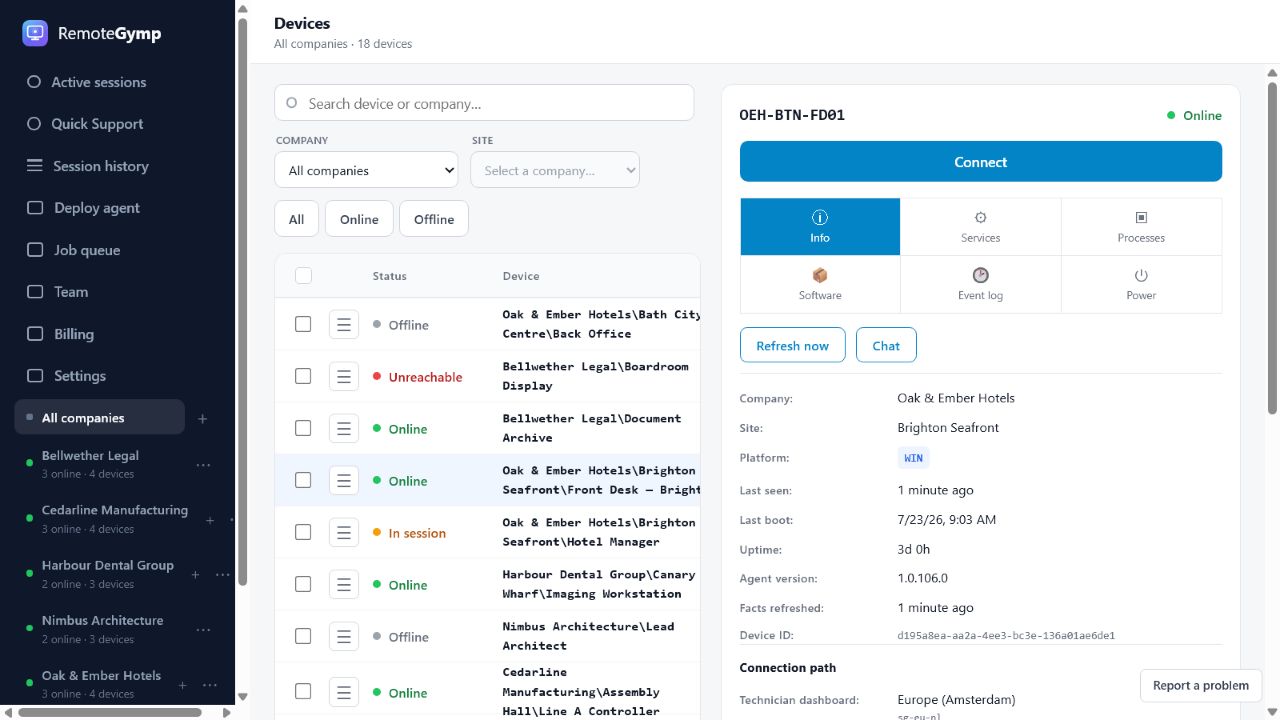Add a site to Oak & Ember Hotels

[x=182, y=685]
